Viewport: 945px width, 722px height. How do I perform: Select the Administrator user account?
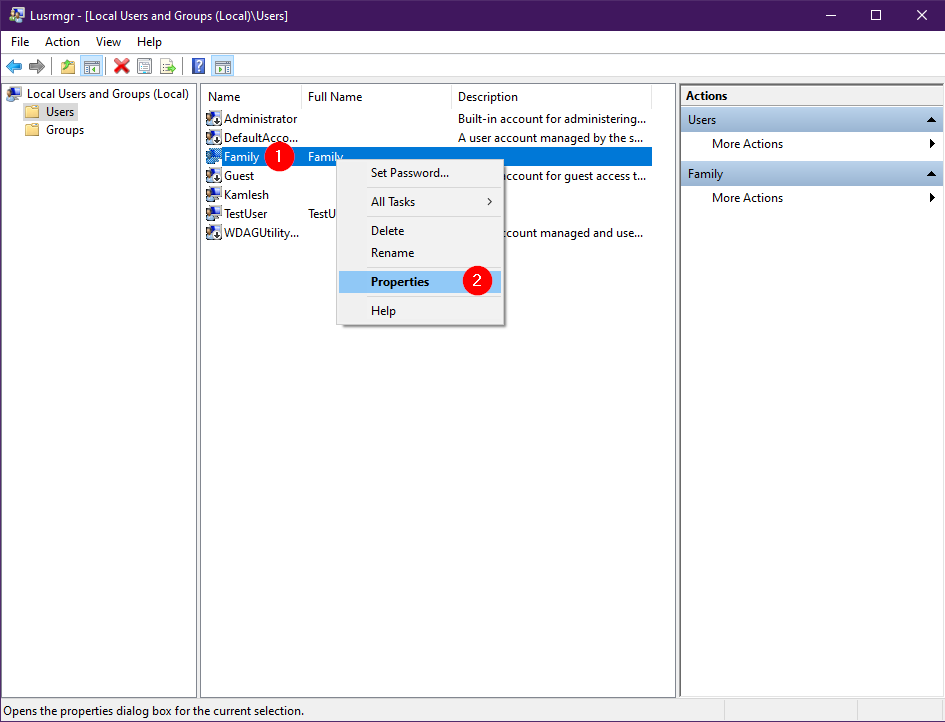click(260, 119)
